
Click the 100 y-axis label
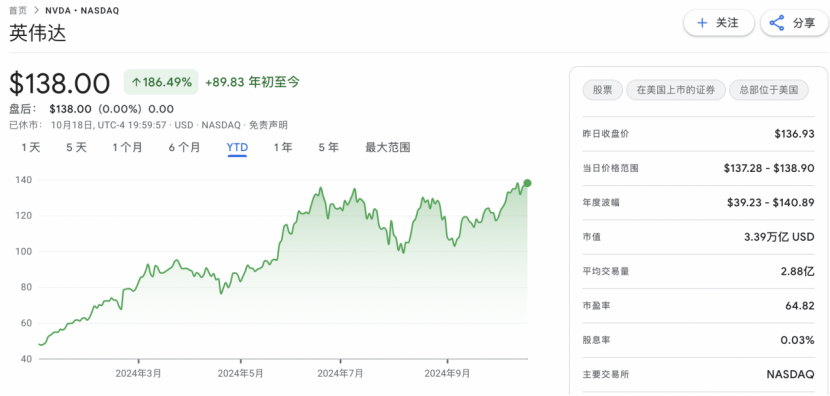tap(25, 251)
